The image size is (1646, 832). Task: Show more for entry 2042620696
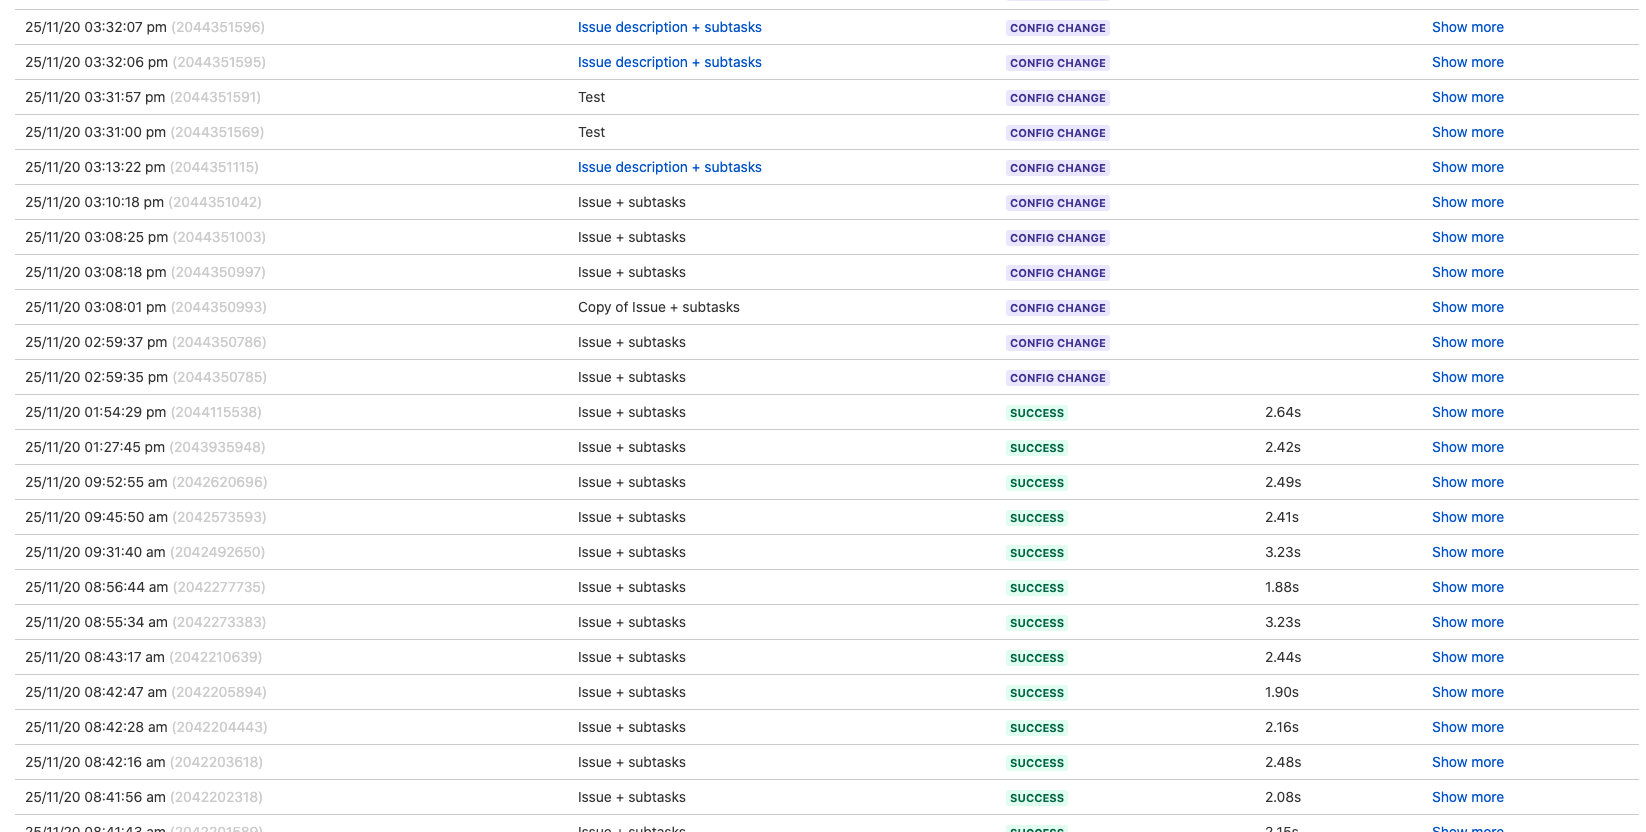coord(1467,482)
